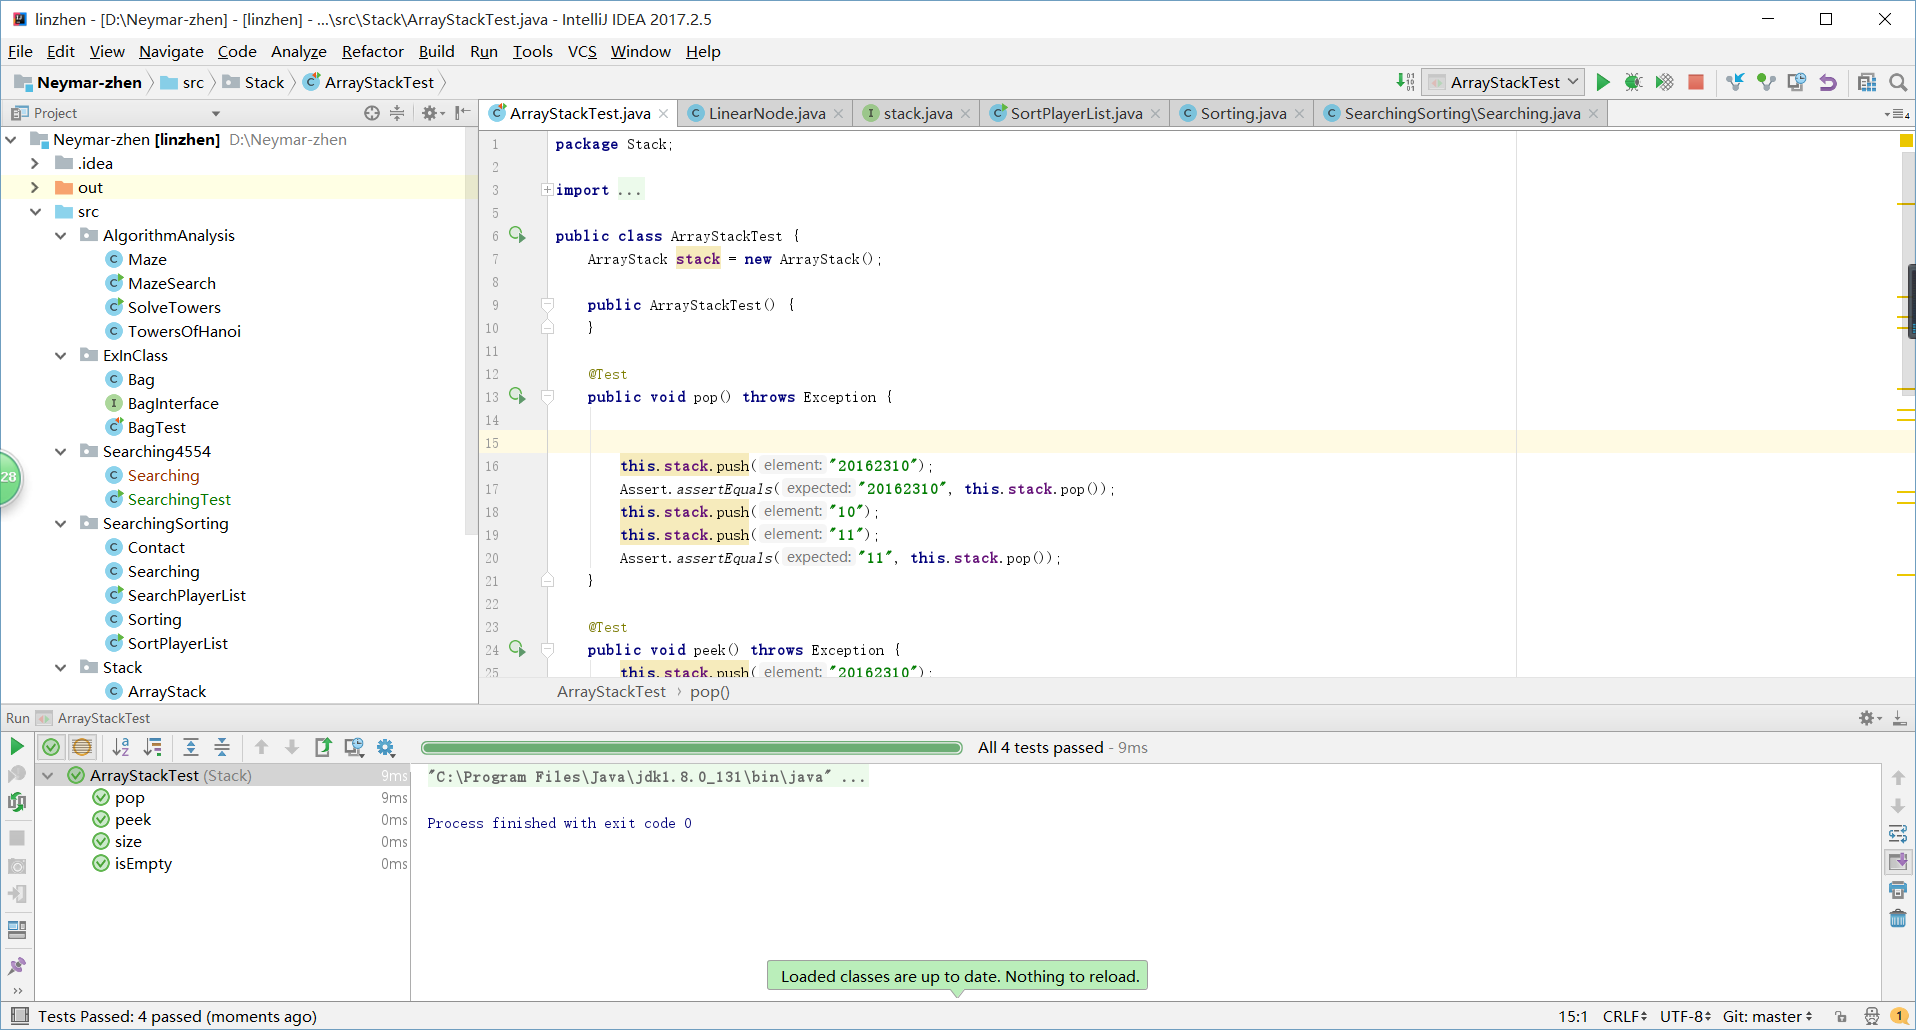Toggle Show Ignored tests filter
The height and width of the screenshot is (1030, 1916).
82,747
